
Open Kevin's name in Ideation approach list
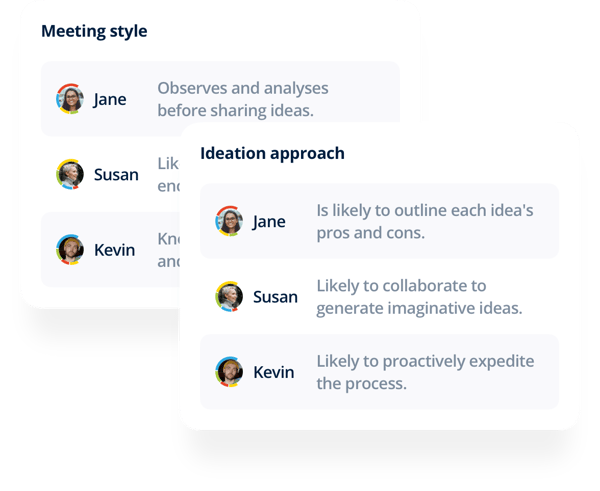(273, 372)
